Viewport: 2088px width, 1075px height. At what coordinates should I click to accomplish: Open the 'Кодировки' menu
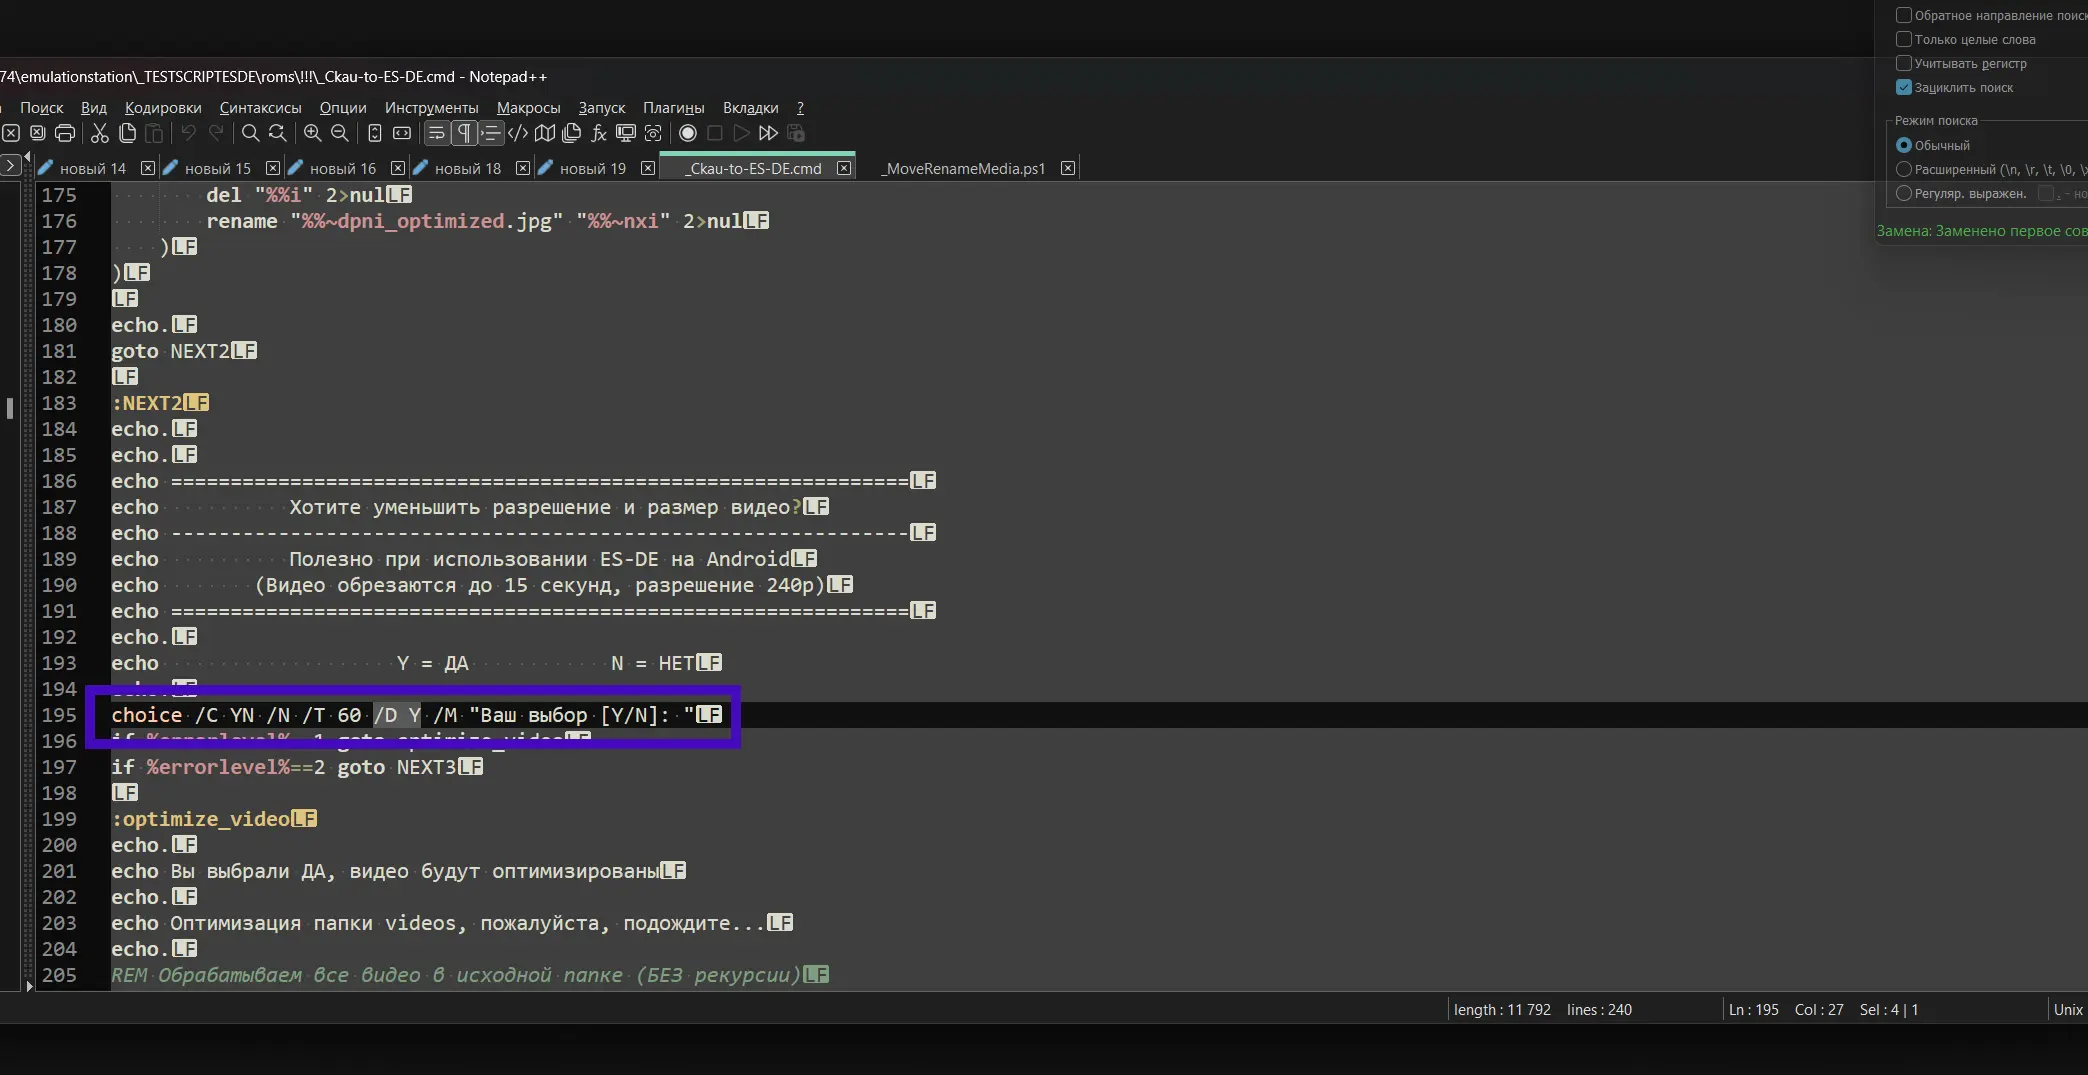[163, 108]
